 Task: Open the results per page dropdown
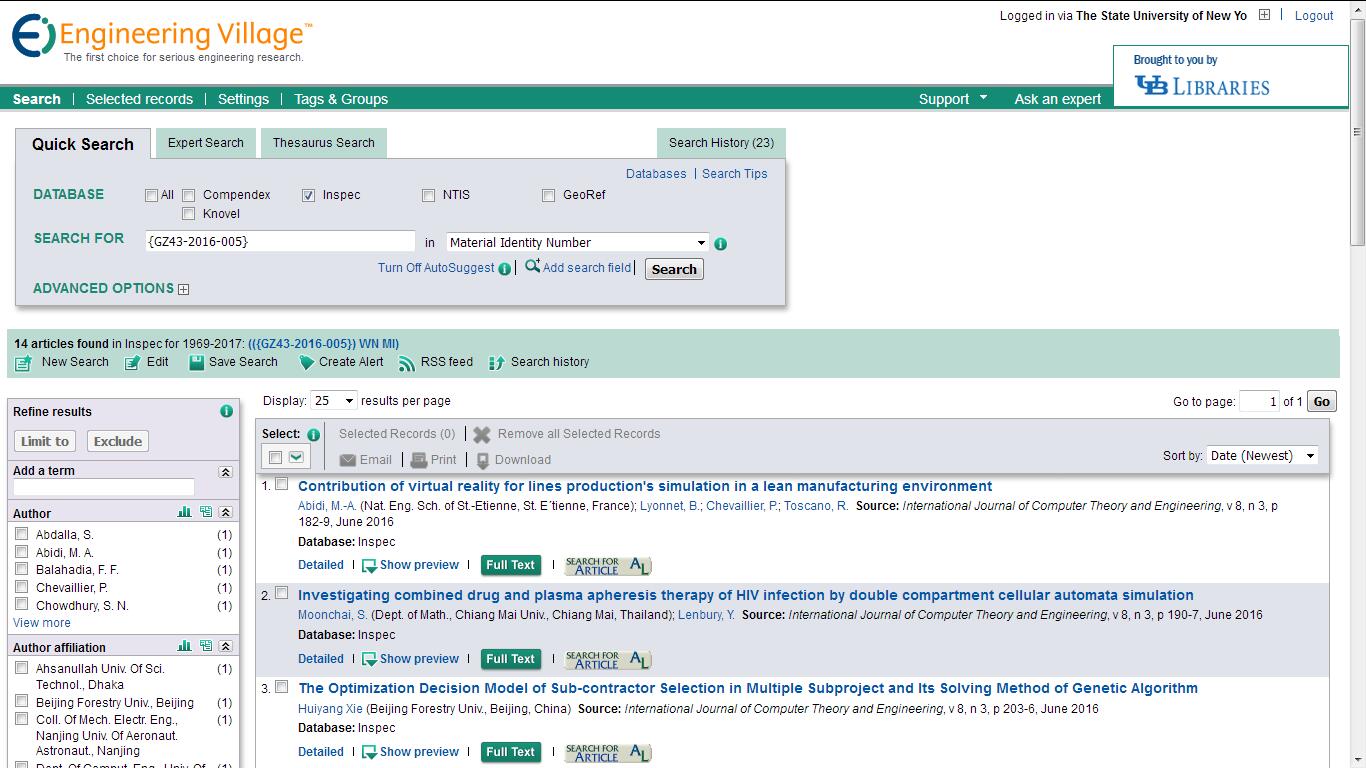(x=334, y=400)
